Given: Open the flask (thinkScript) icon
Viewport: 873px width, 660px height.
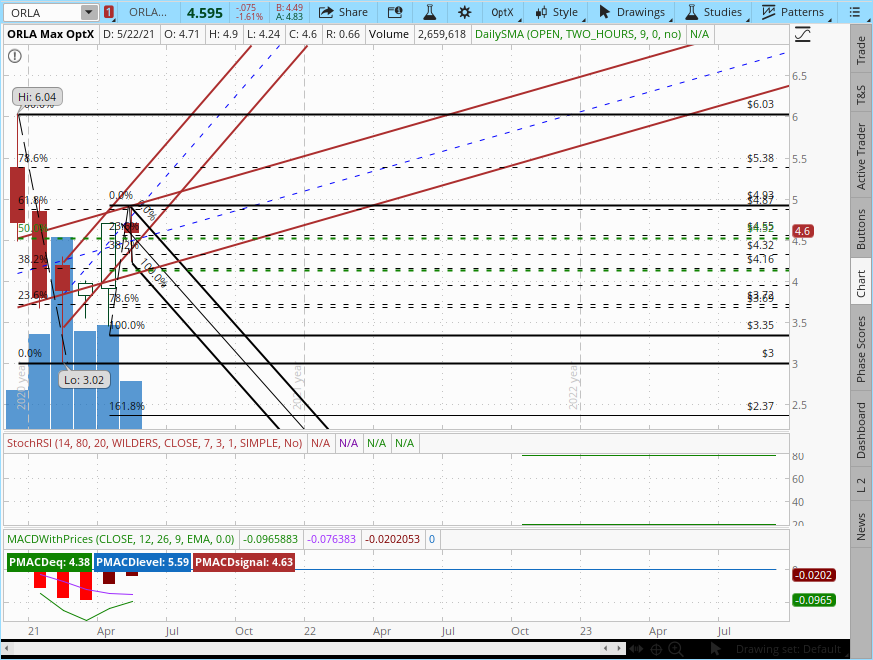Looking at the screenshot, I should click(x=430, y=12).
